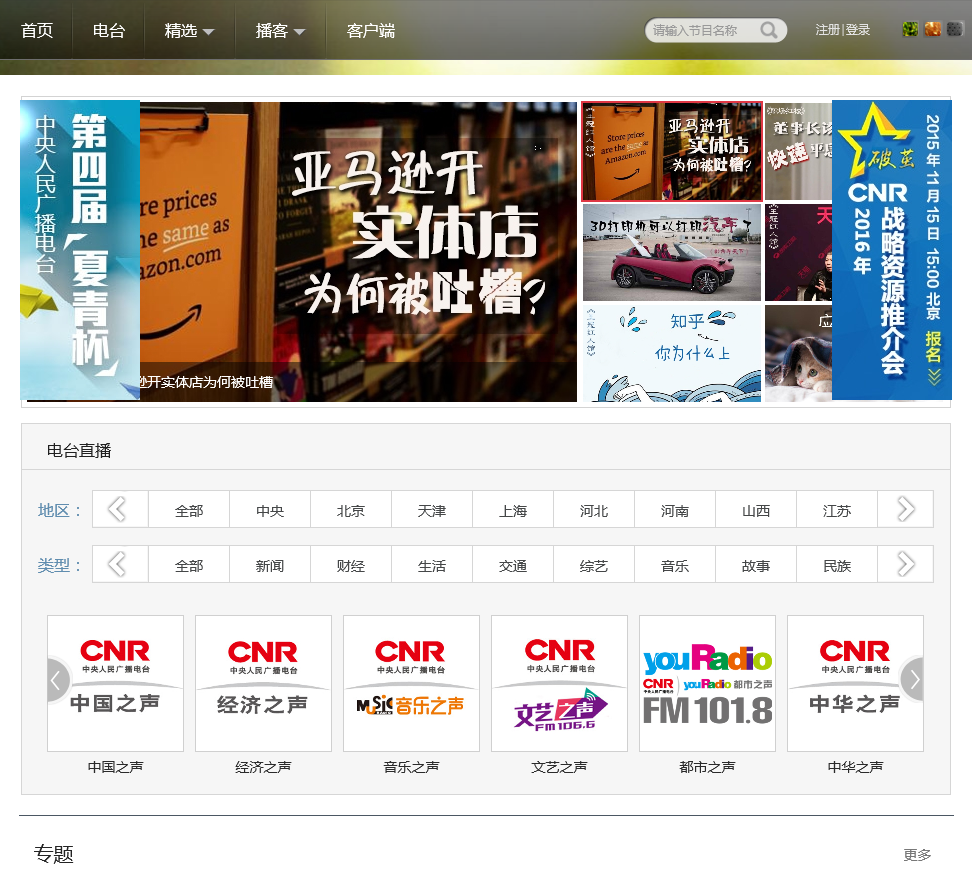The image size is (972, 884).
Task: Click the 注册 register link
Action: coord(828,30)
